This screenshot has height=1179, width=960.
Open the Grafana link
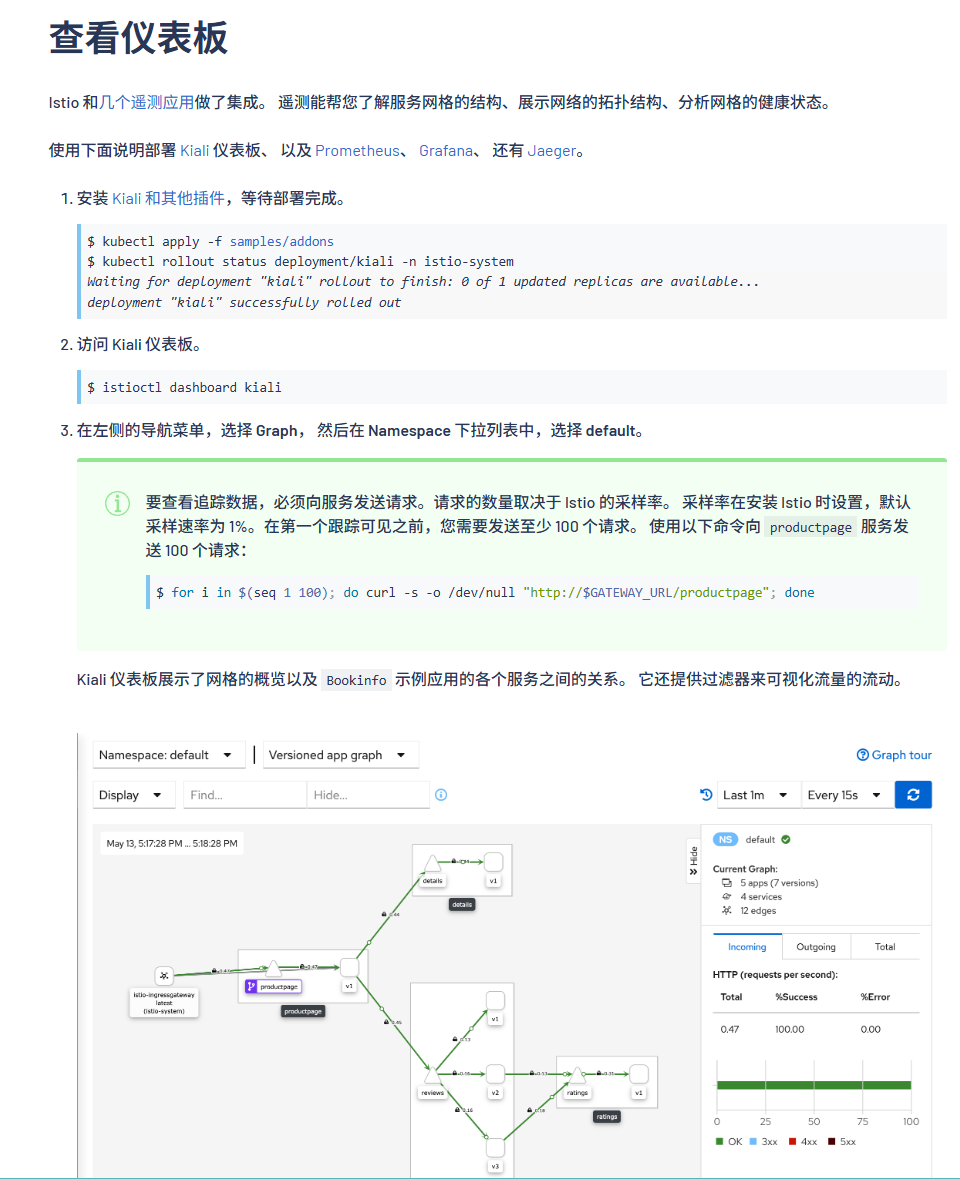point(446,150)
